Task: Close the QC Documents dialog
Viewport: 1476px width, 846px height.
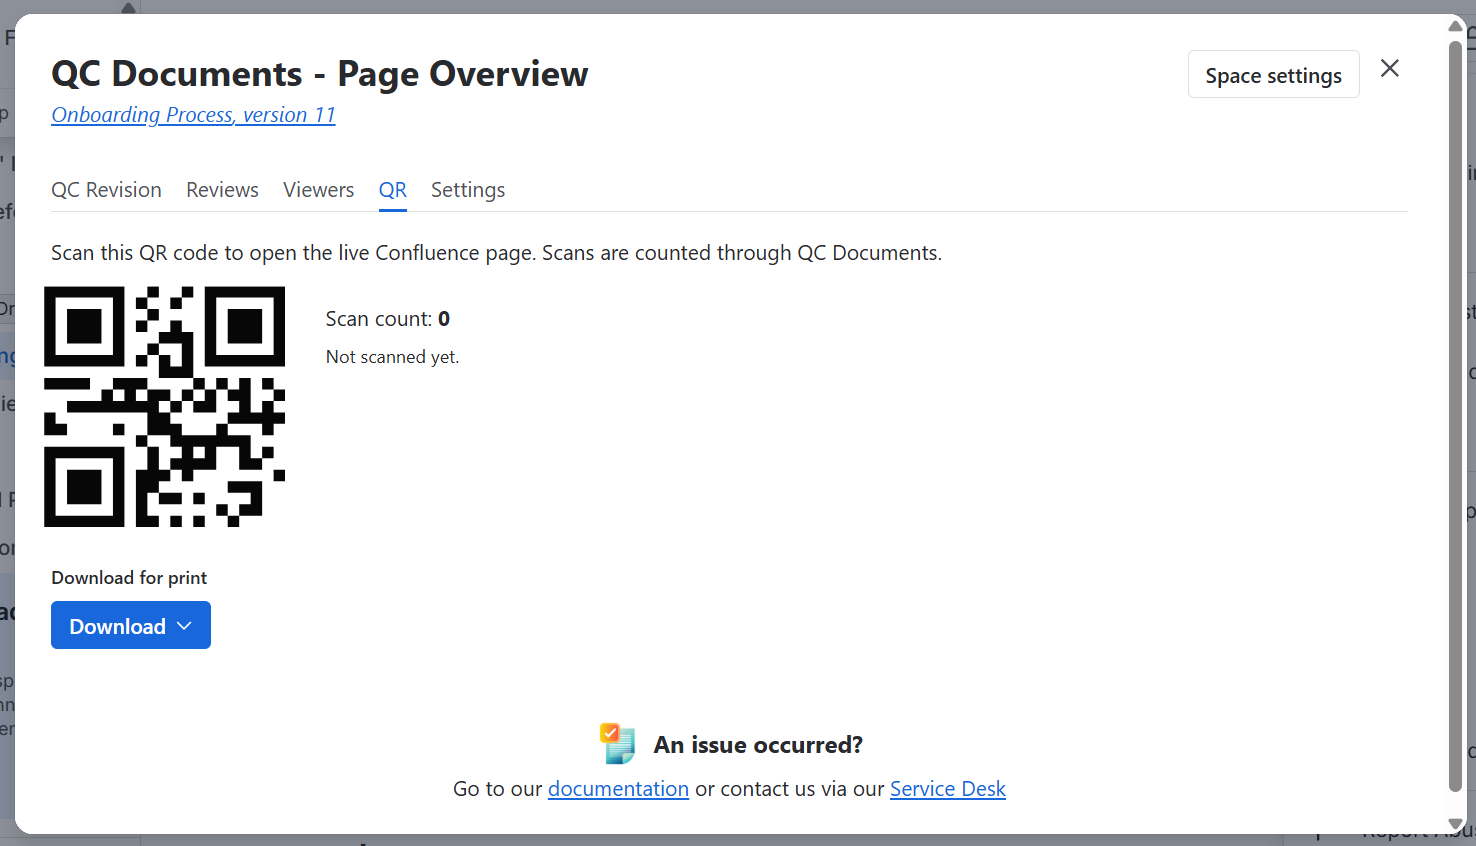Action: [1390, 68]
